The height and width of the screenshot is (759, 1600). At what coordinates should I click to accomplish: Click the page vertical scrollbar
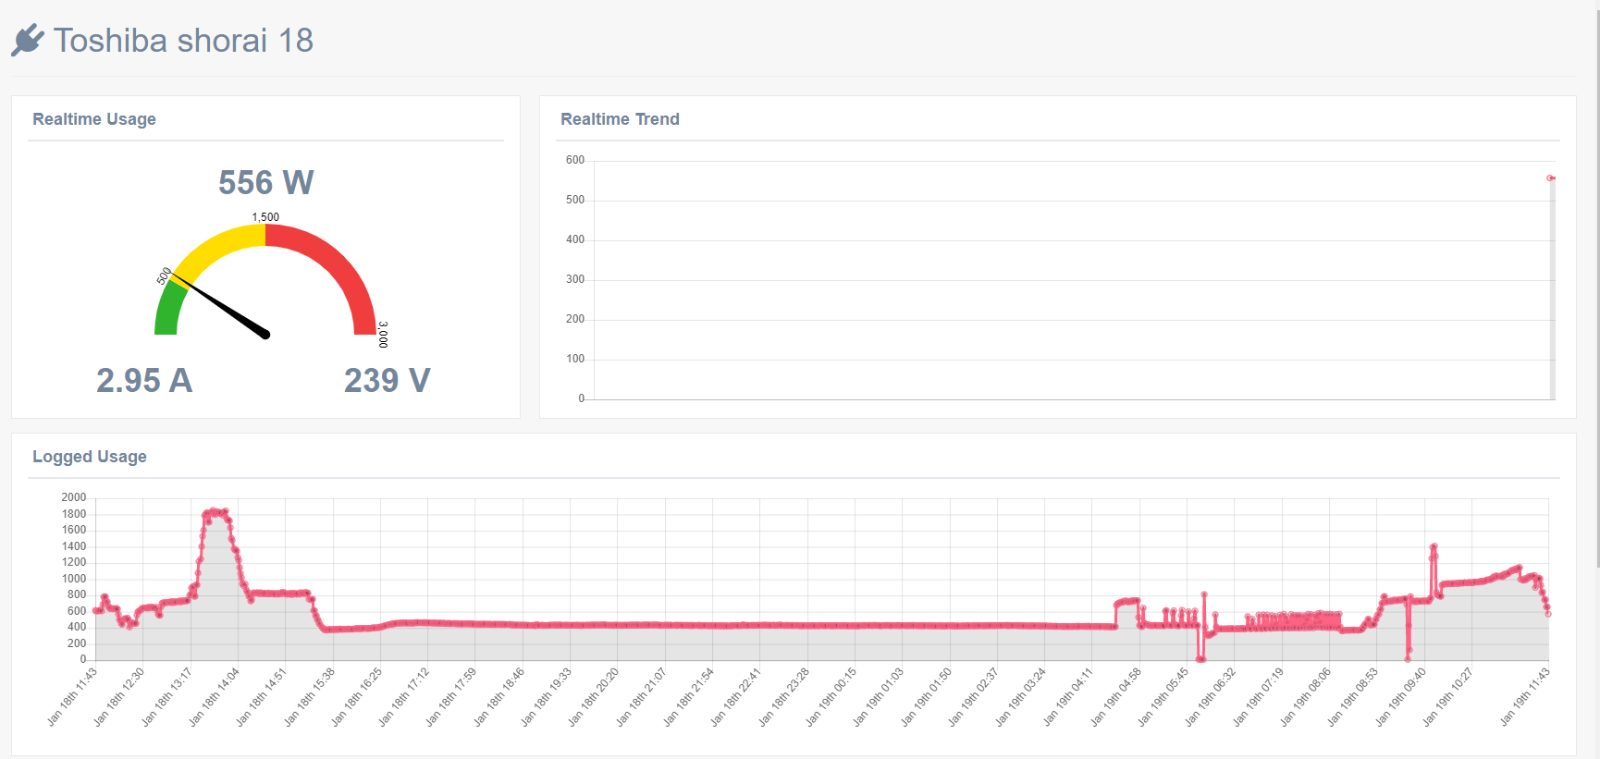coord(1596,290)
